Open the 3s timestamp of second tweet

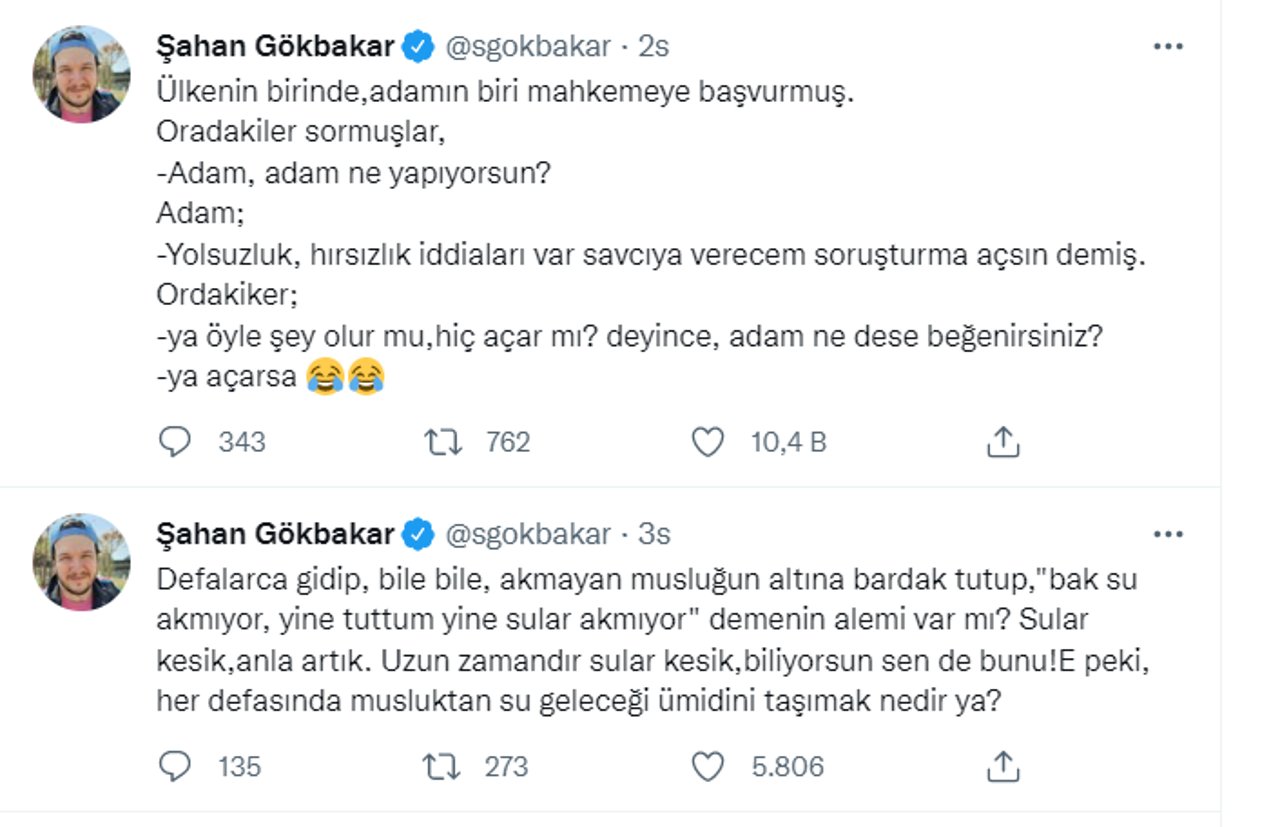[x=656, y=534]
